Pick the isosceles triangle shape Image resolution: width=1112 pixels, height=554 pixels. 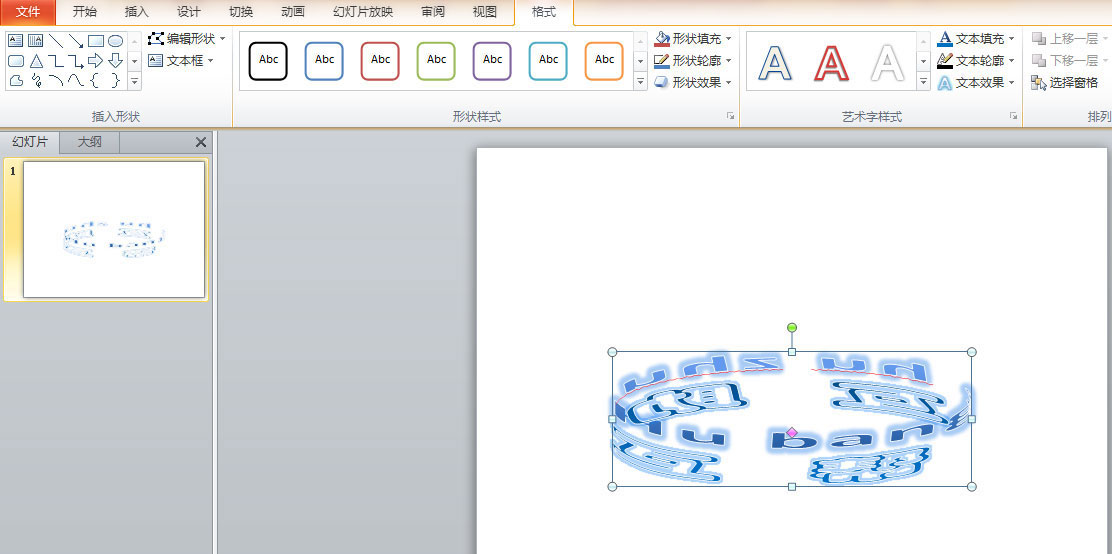[36, 61]
